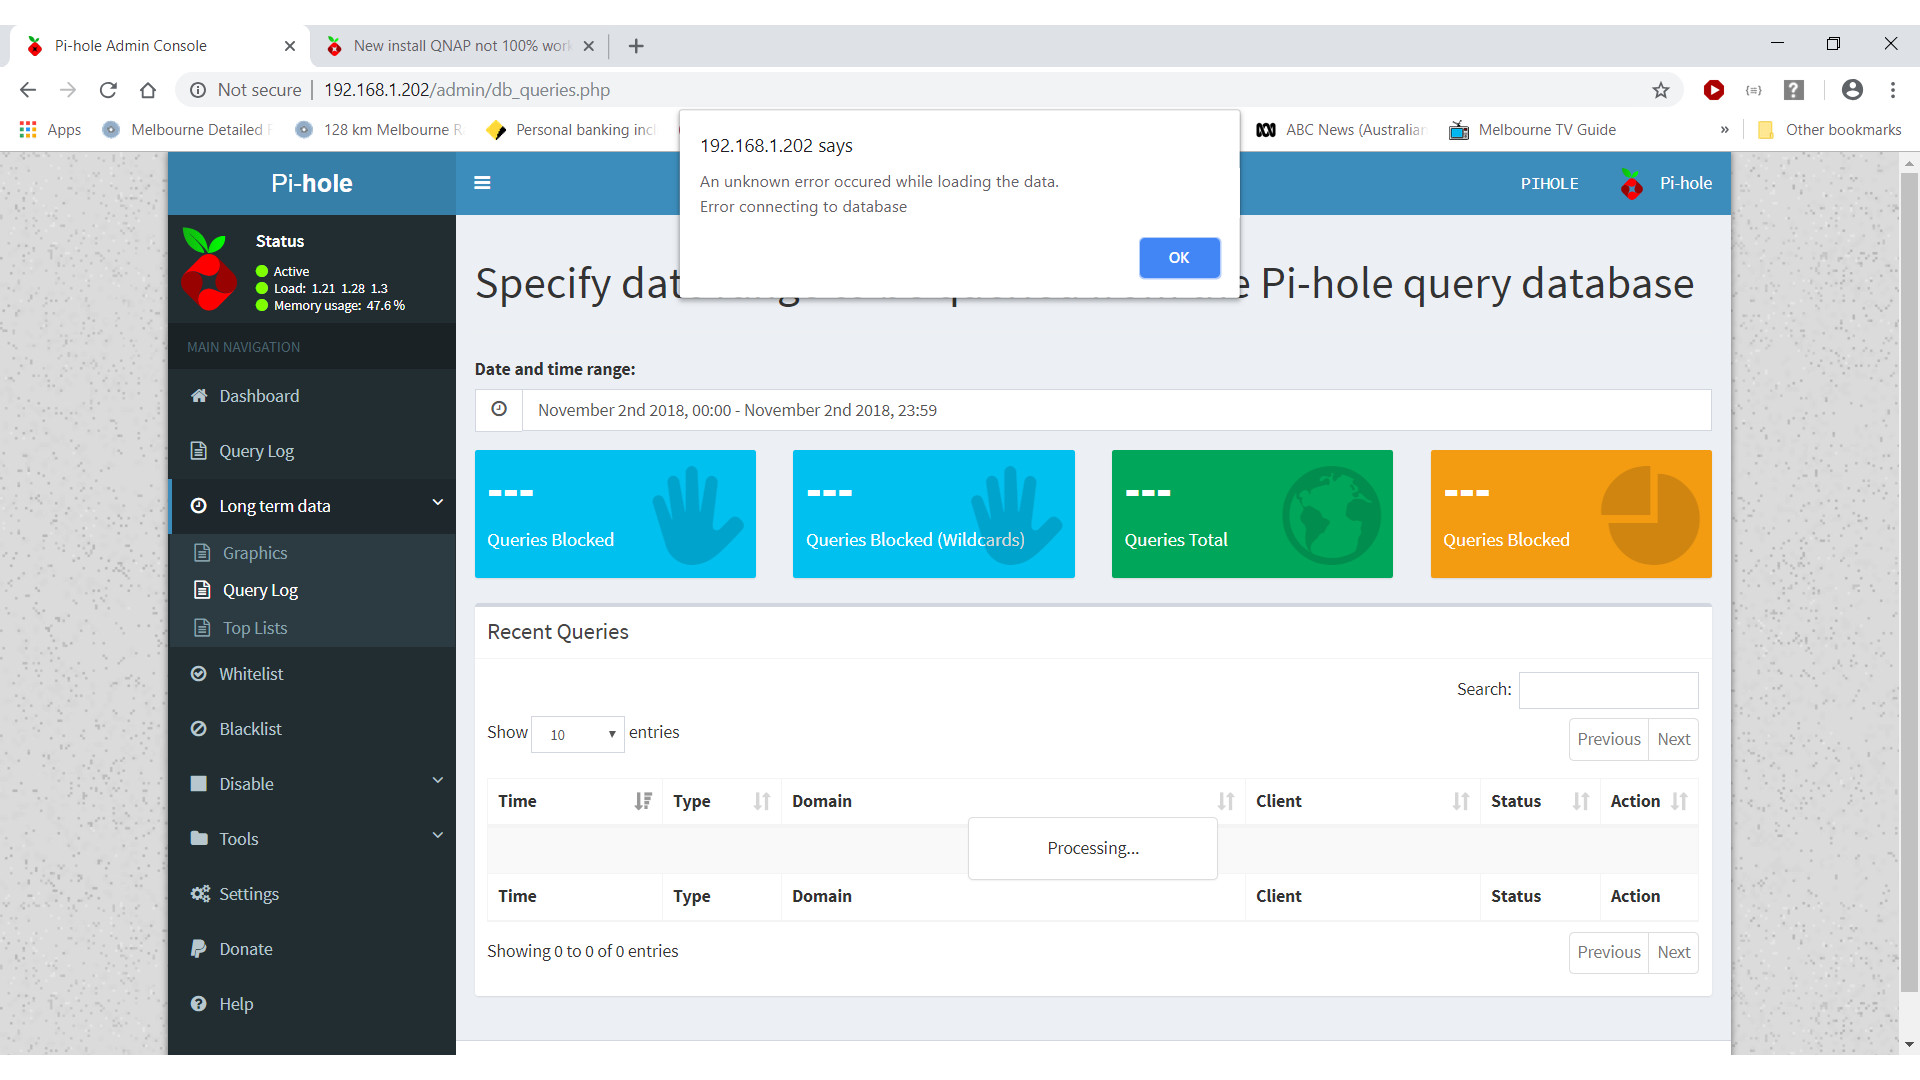
Task: Click the Long term data clock icon
Action: (199, 506)
